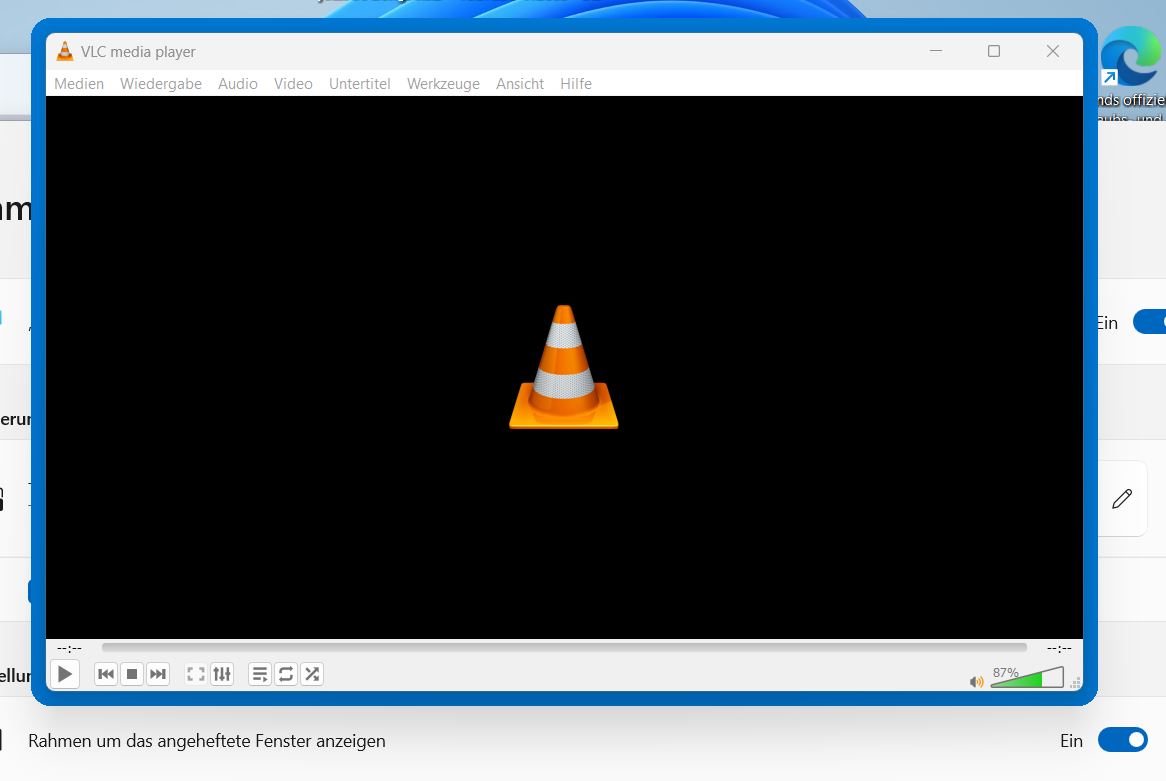This screenshot has height=781, width=1166.
Task: Show the playlist view
Action: (260, 674)
